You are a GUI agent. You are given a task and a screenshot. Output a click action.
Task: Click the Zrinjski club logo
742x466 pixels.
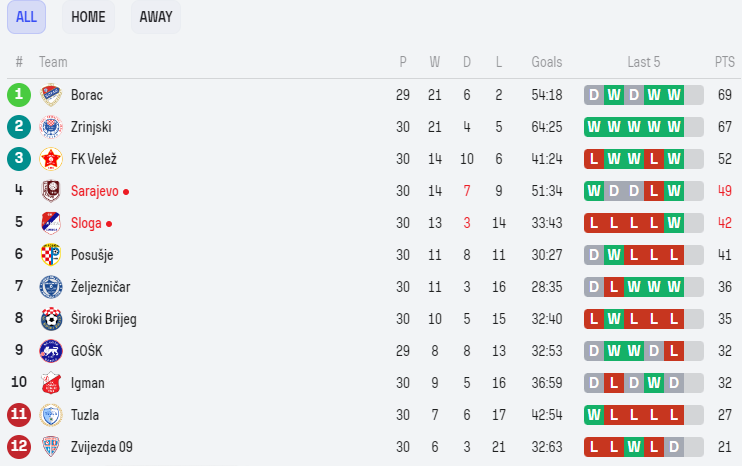click(x=51, y=127)
